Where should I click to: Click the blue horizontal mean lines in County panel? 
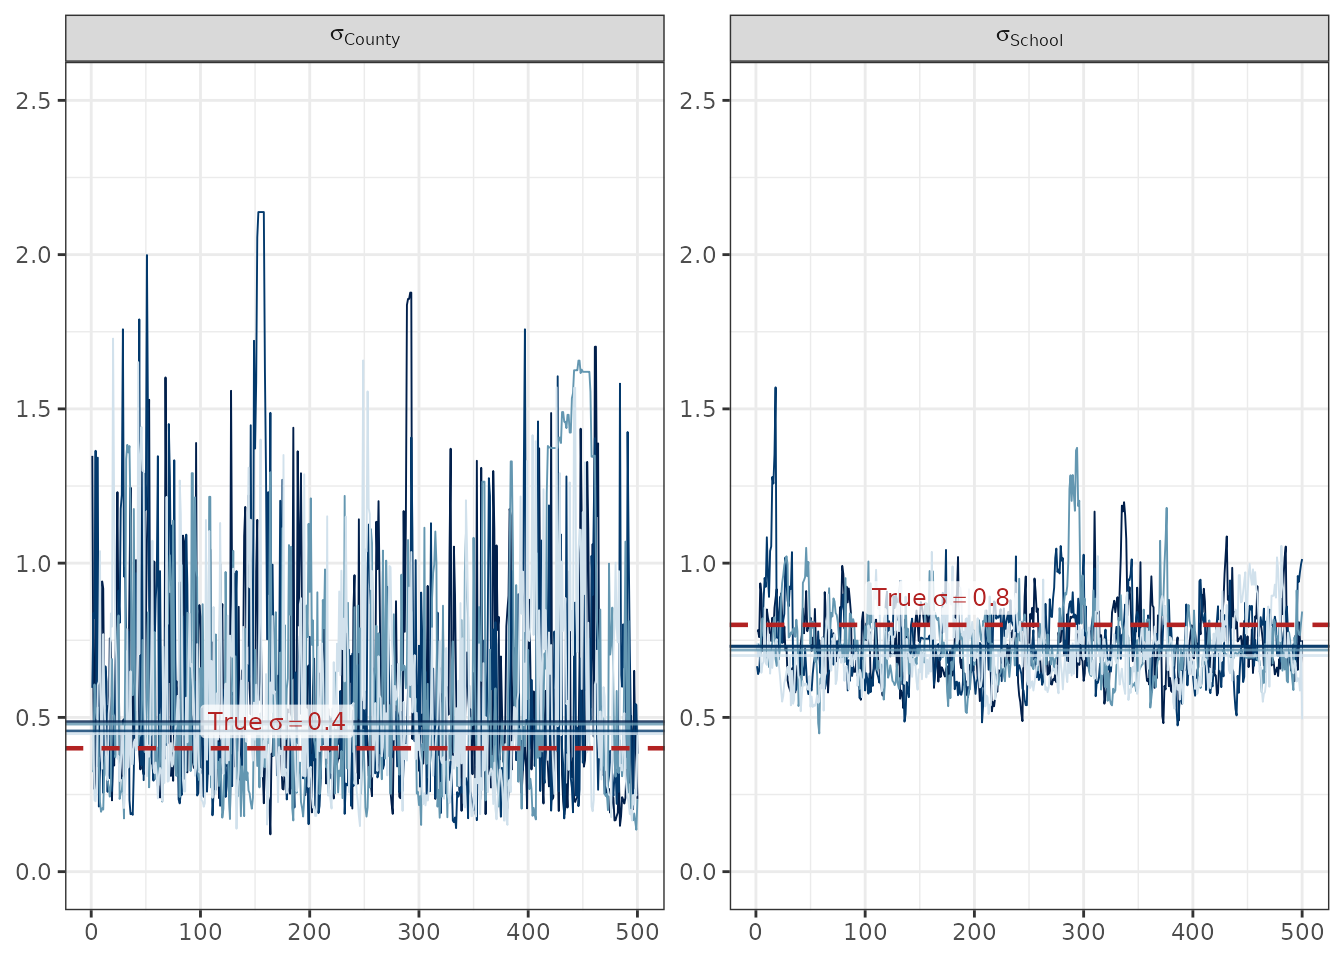point(365,725)
